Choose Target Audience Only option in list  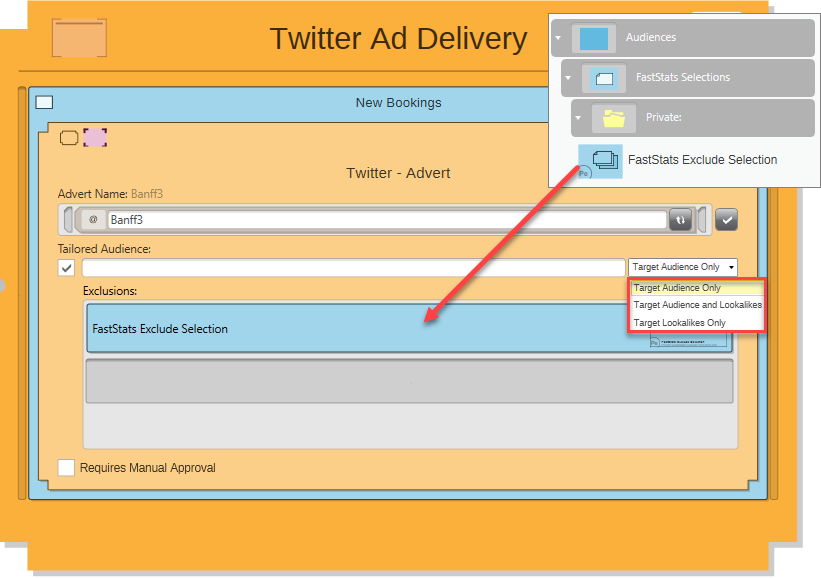coord(696,288)
